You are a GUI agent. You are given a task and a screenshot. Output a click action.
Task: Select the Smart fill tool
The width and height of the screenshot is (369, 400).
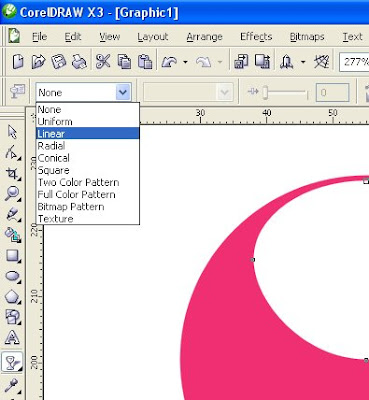click(x=13, y=235)
